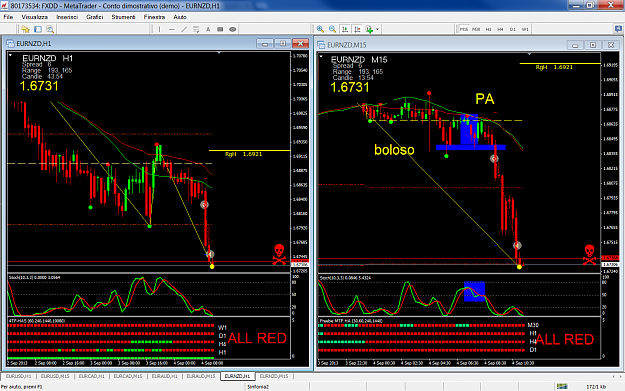This screenshot has height=391, width=625.
Task: Click the chart shift triangle on M15 chart
Action: (x=529, y=54)
